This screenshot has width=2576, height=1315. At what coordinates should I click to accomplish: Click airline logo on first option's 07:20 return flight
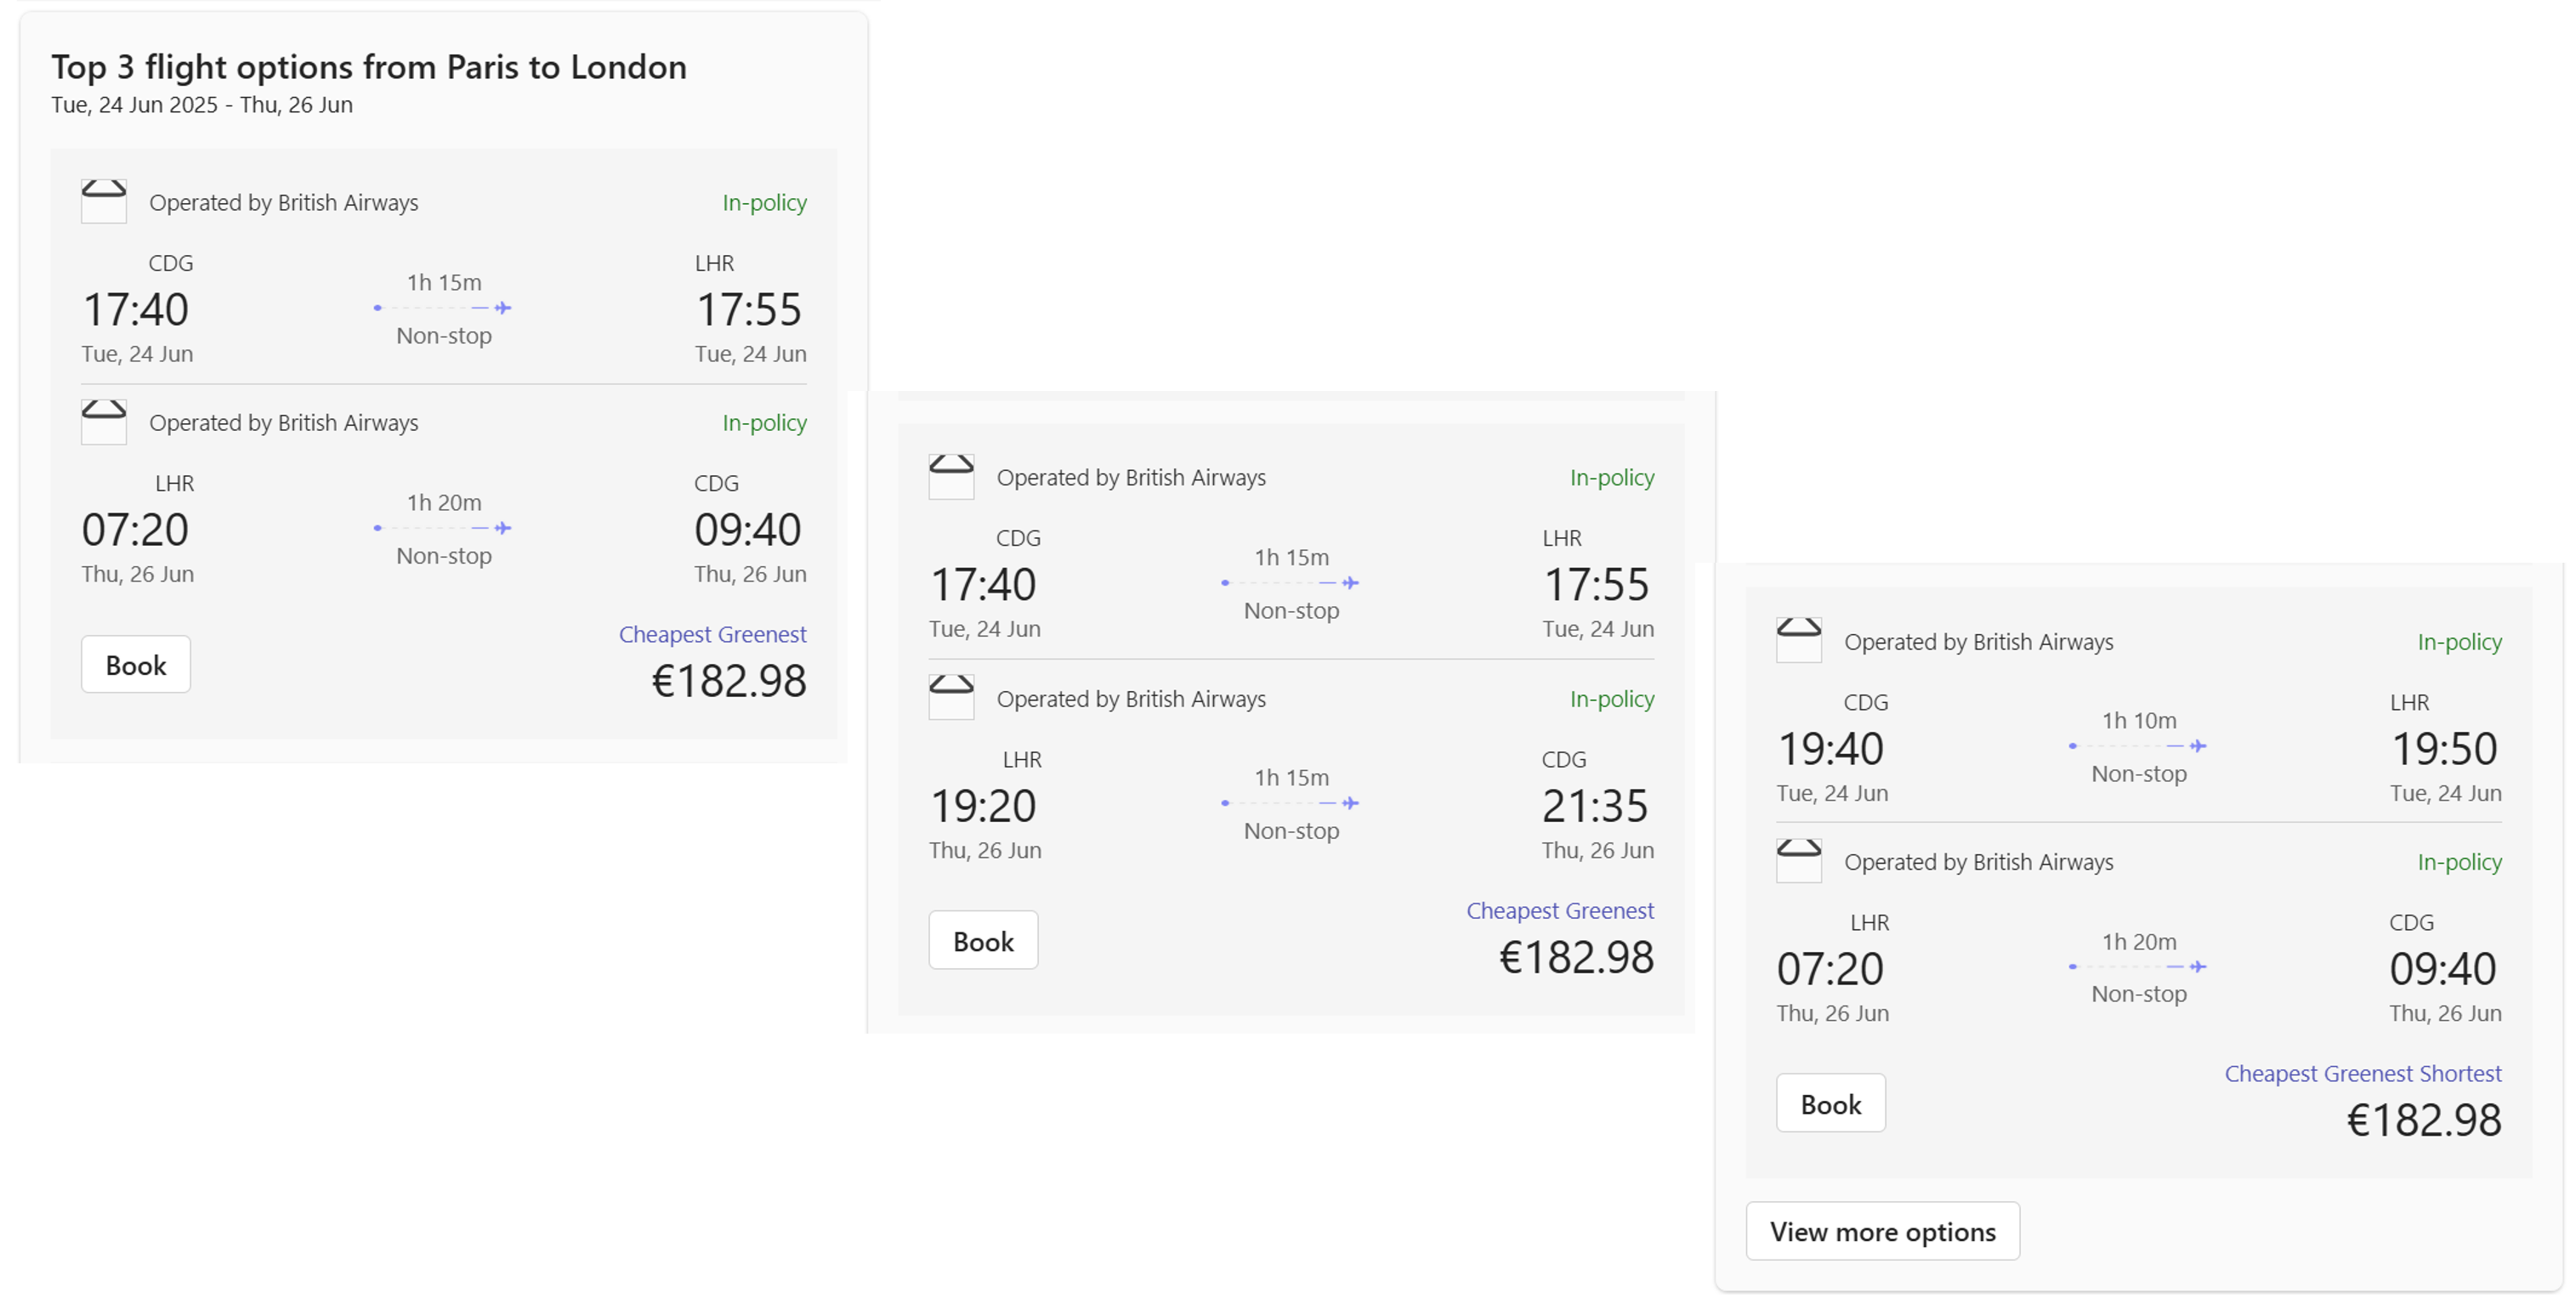(103, 422)
